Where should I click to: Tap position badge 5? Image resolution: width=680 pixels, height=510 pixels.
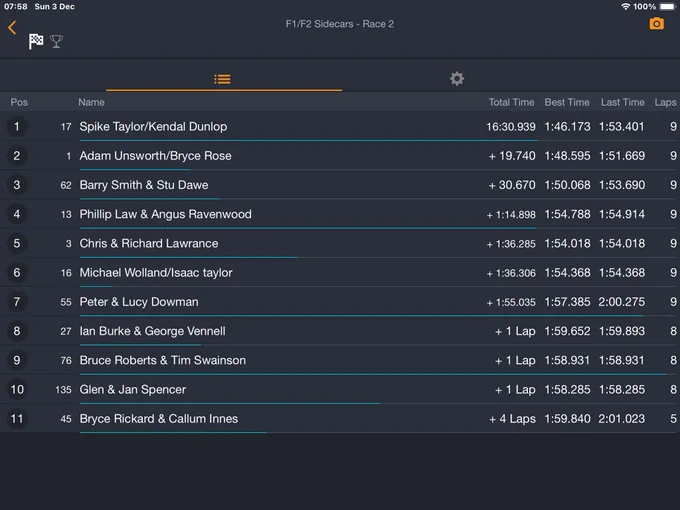tap(17, 243)
